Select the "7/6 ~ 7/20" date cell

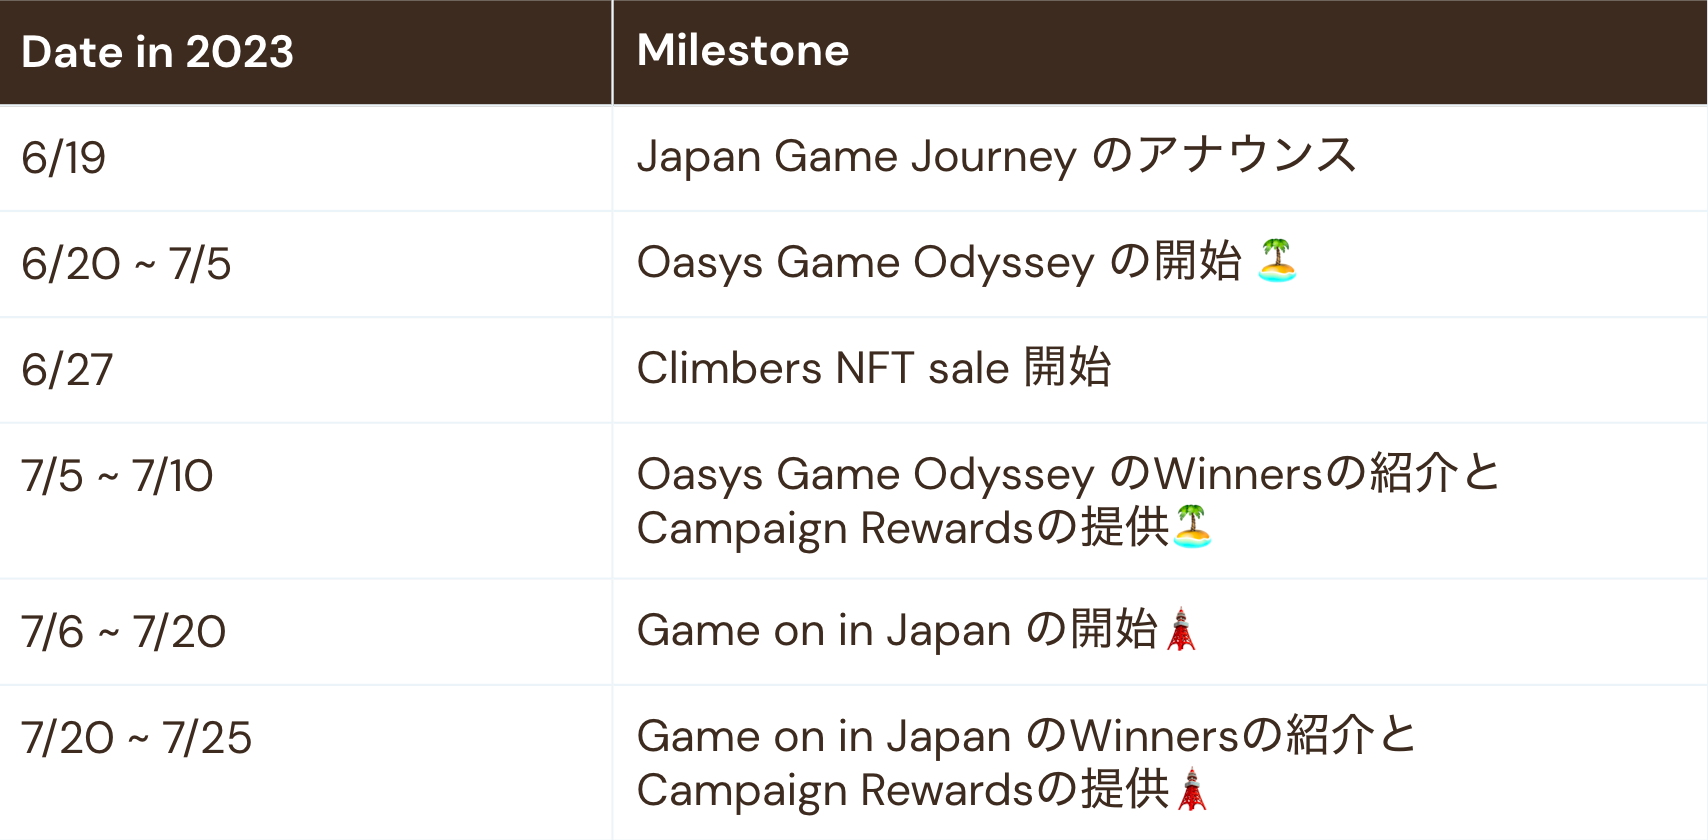tap(123, 632)
